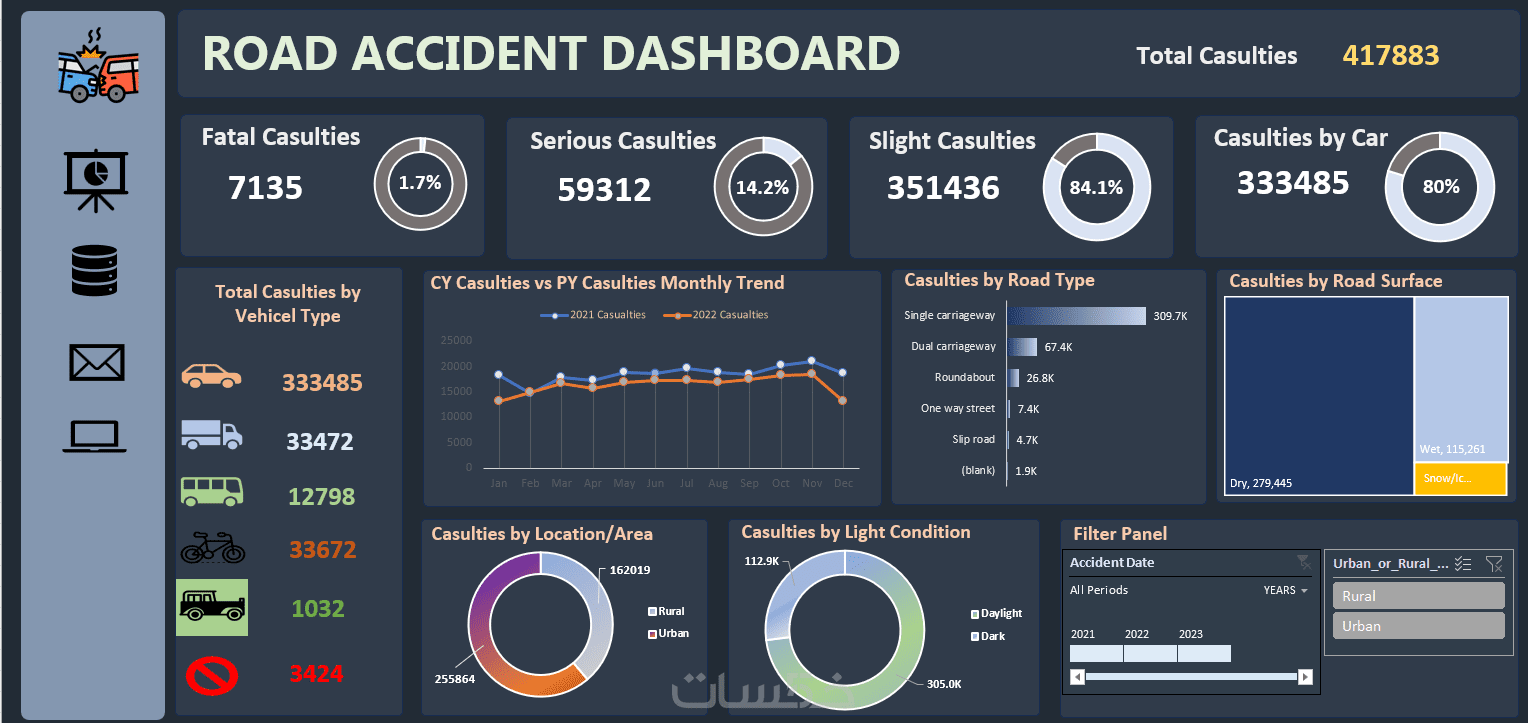Select the orange car vehicle icon
Viewport: 1528px width, 723px height.
[x=211, y=376]
